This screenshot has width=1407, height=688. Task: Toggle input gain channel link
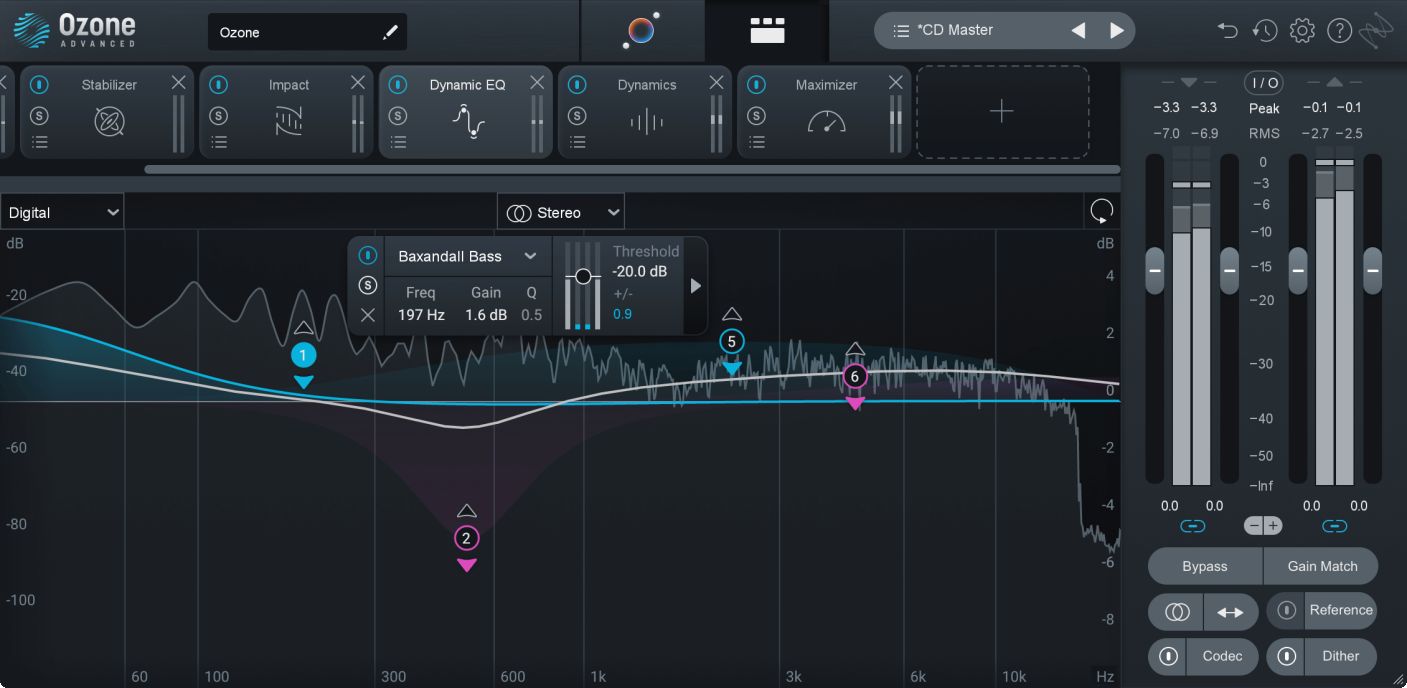(1192, 526)
